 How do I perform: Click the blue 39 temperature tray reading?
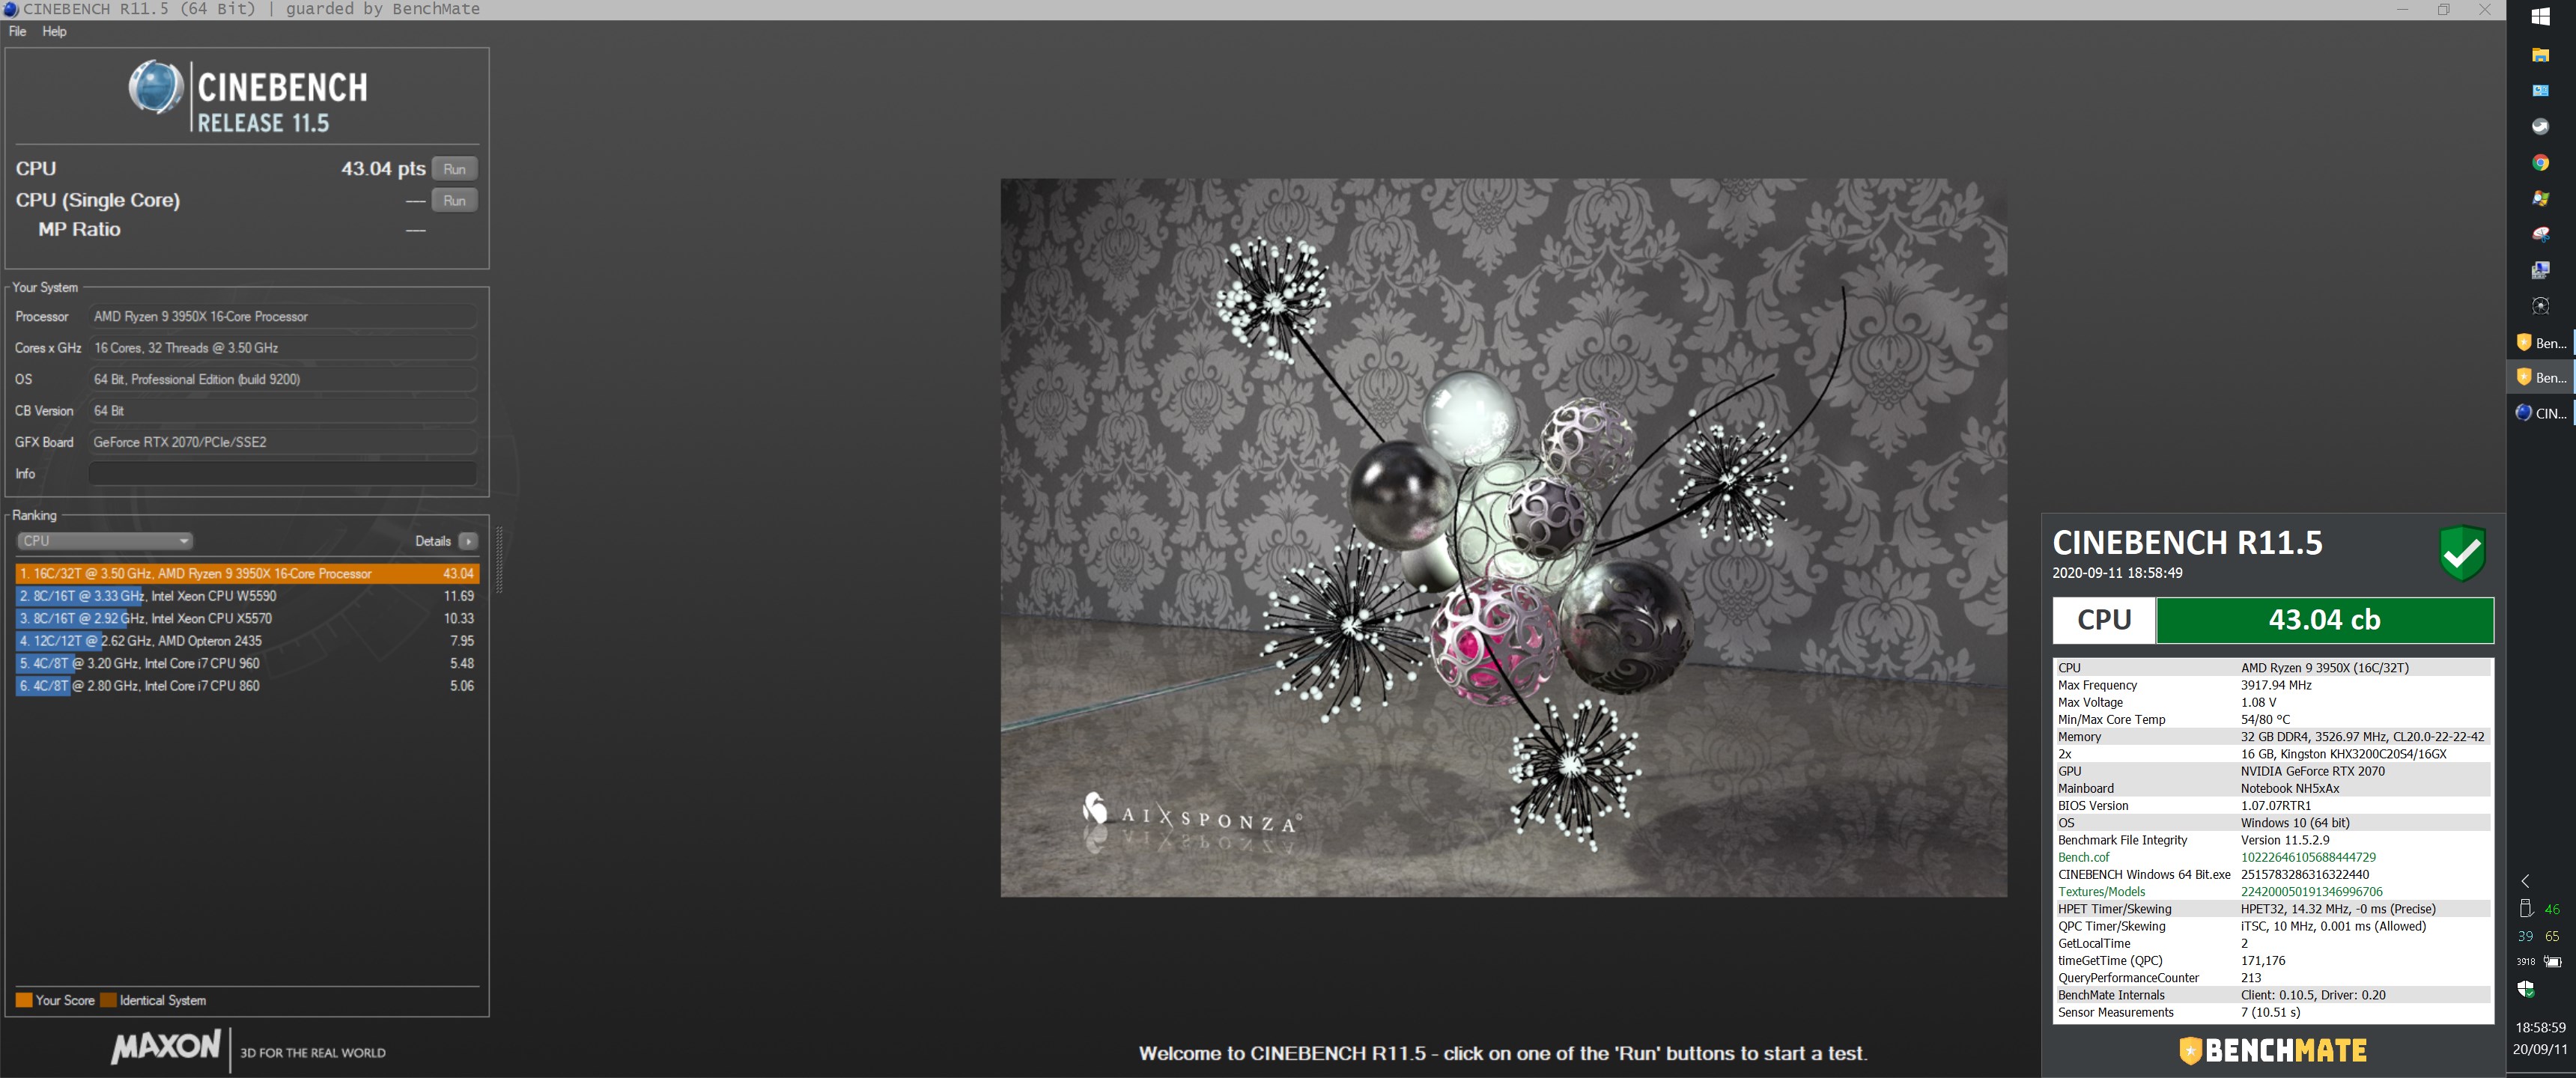(x=2525, y=936)
